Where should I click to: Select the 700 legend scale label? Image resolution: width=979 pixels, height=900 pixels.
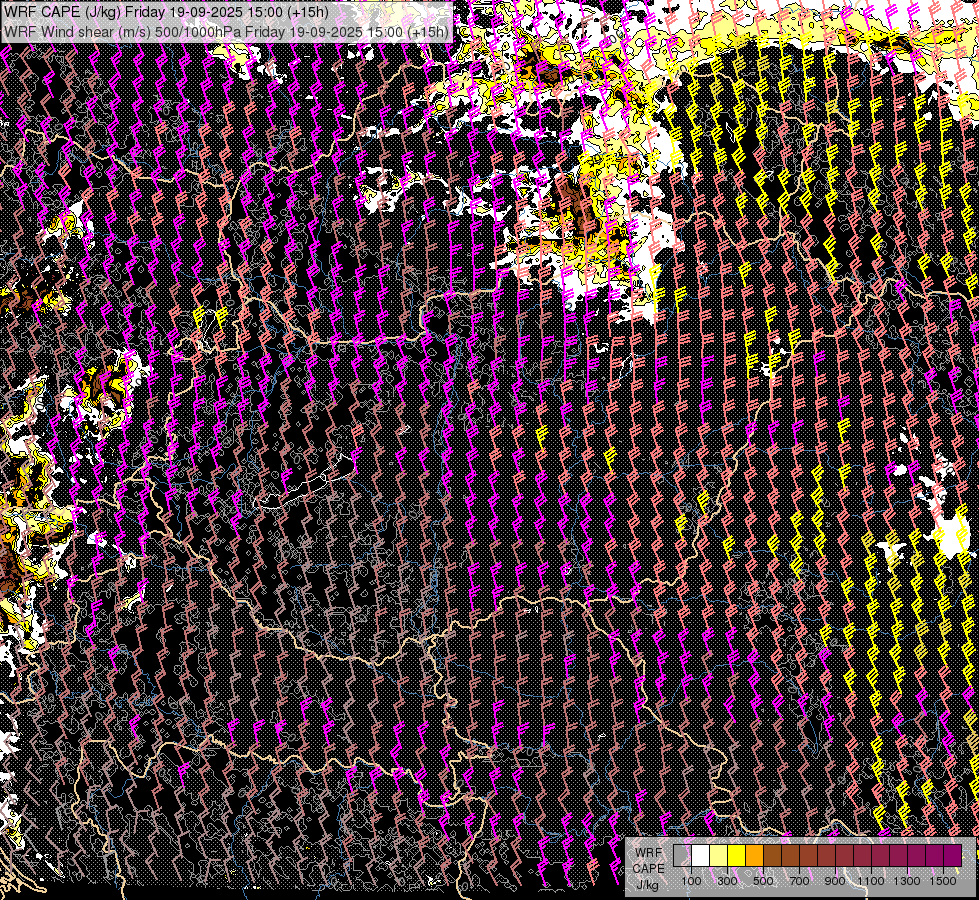799,881
